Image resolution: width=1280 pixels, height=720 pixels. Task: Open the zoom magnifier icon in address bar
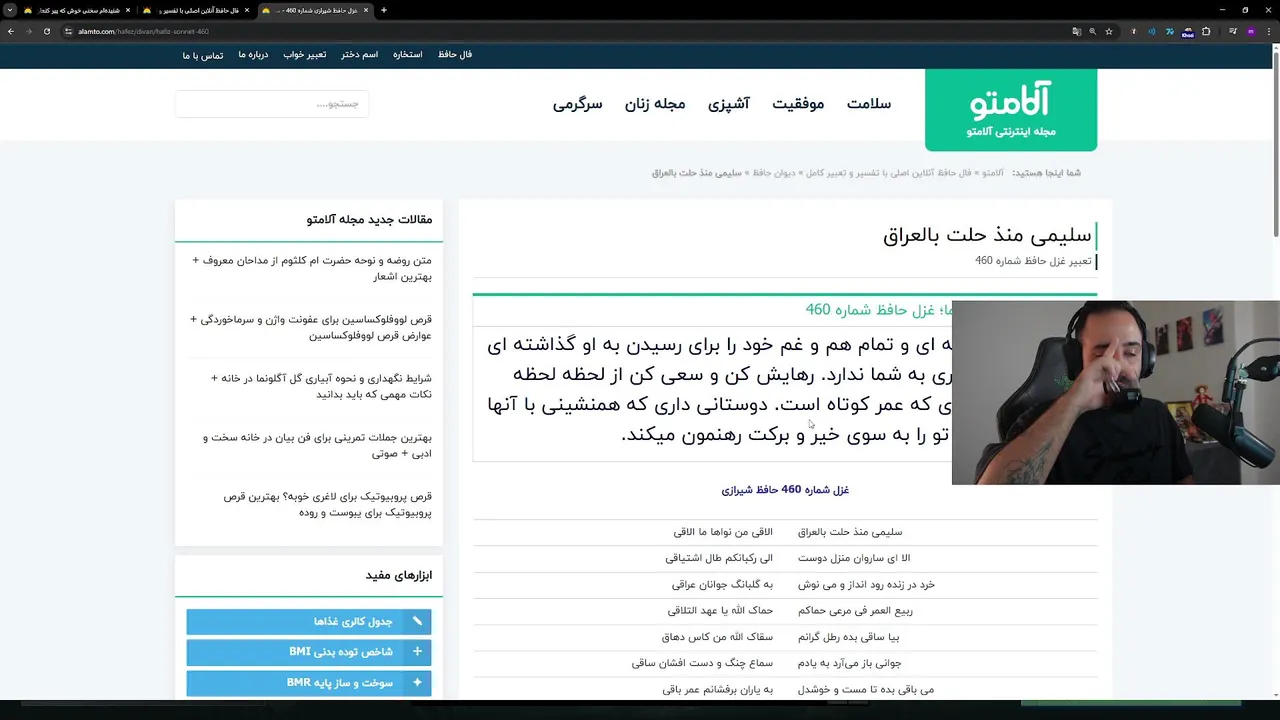click(x=1092, y=31)
